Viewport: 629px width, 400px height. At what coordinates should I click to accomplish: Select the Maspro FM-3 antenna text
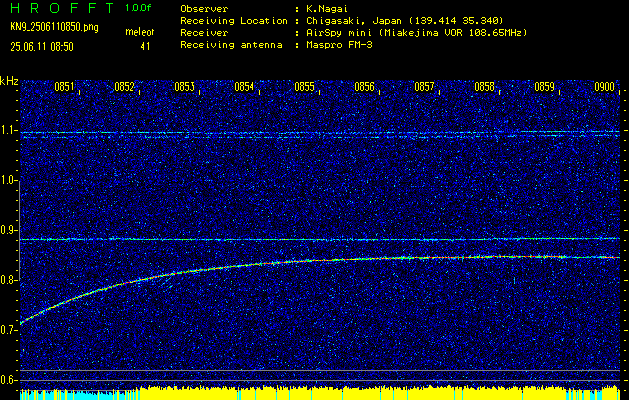pyautogui.click(x=339, y=45)
